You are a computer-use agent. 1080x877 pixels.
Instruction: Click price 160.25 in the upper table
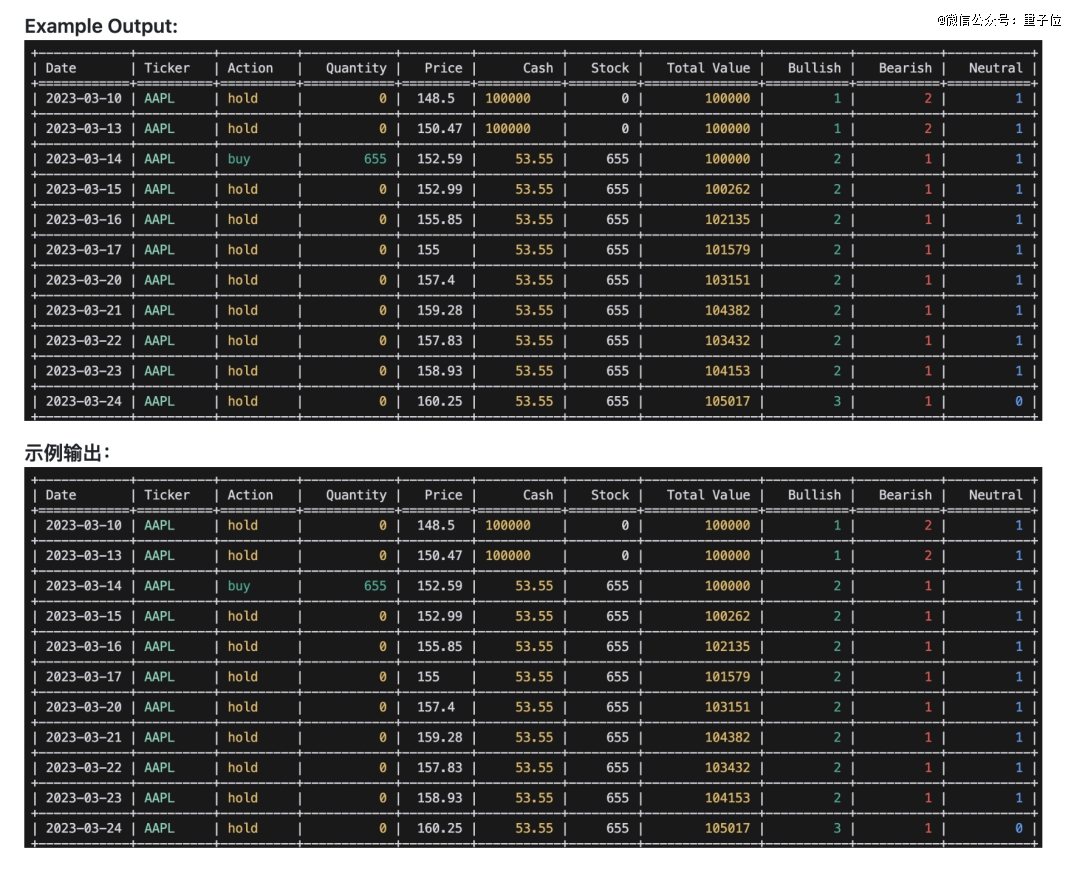click(440, 401)
